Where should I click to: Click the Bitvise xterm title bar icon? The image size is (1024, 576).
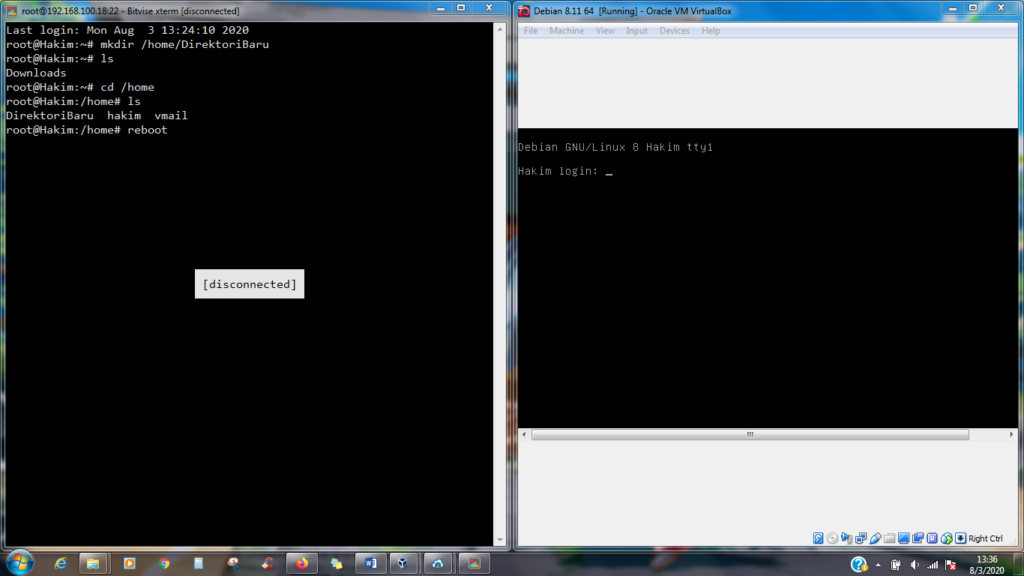(12, 11)
